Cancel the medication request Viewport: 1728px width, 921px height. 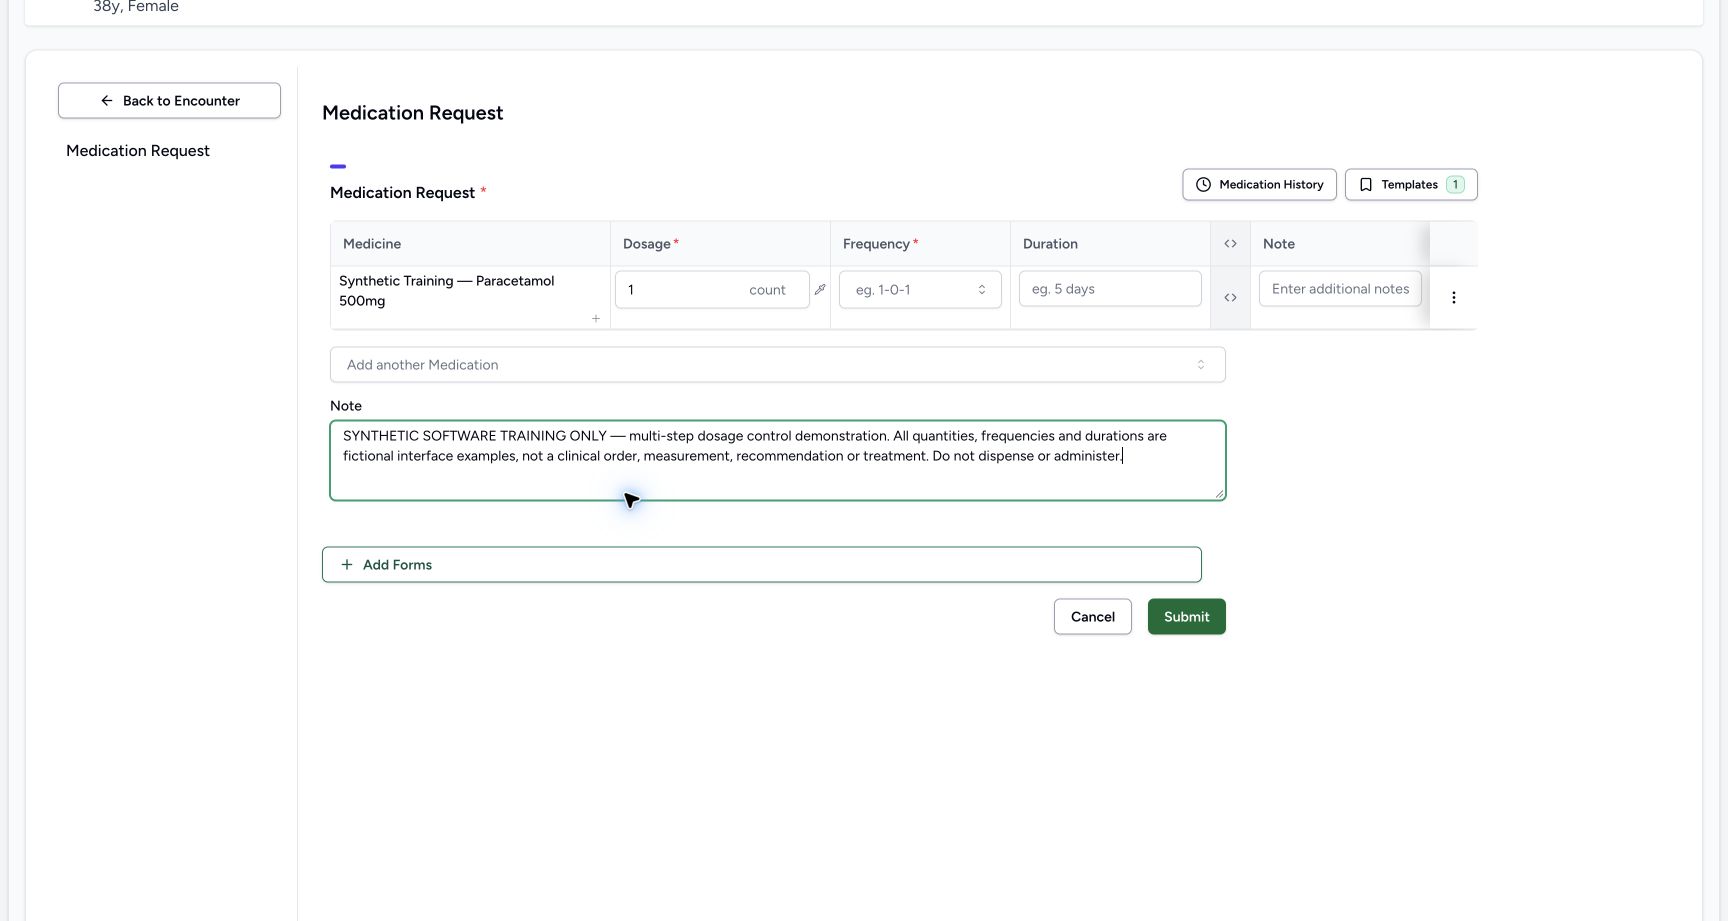[1092, 616]
